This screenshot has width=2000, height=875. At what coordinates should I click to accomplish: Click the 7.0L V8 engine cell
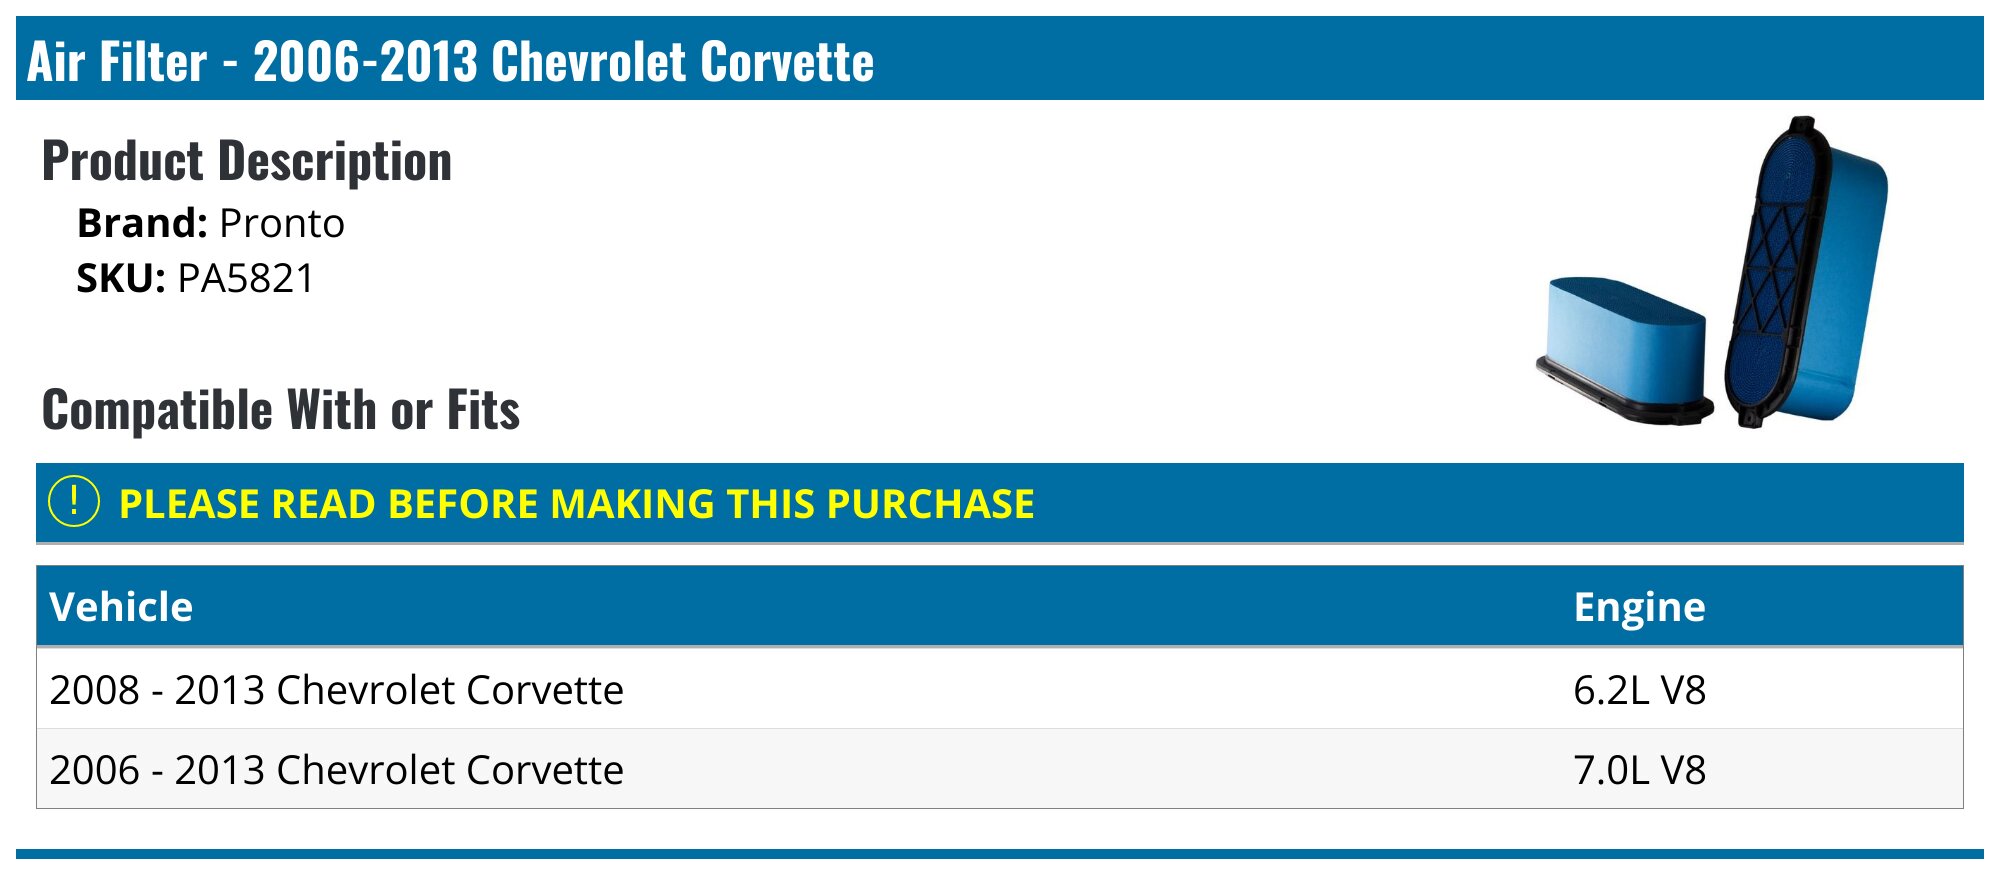pos(1639,770)
